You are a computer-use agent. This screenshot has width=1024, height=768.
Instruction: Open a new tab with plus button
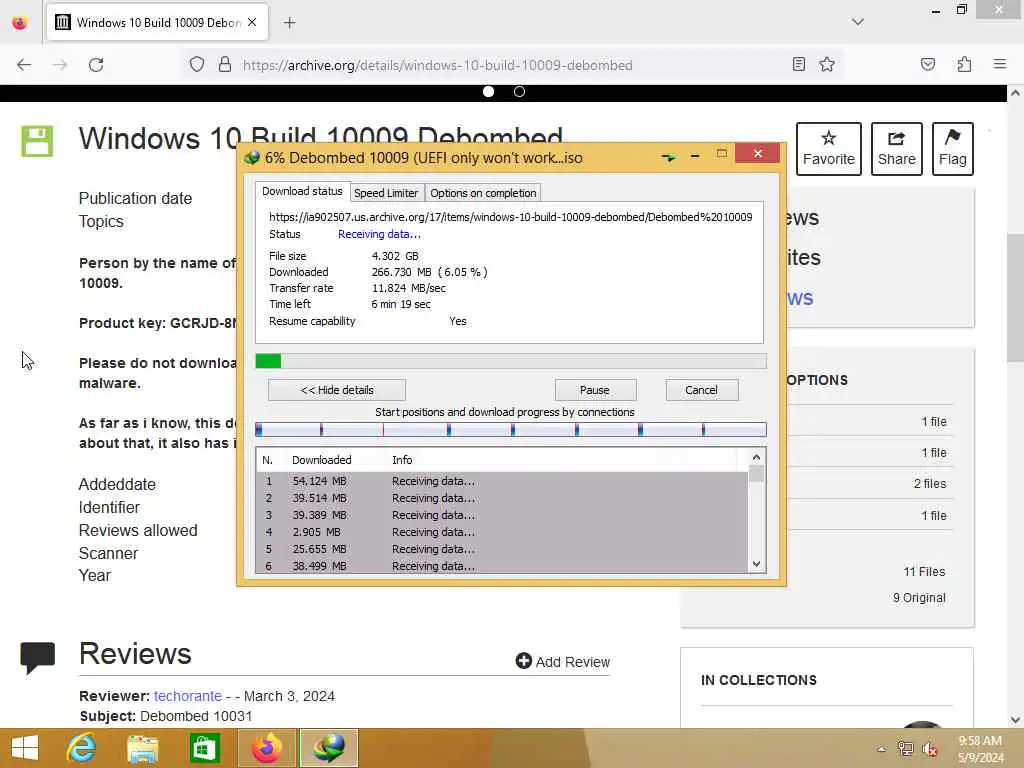(289, 23)
